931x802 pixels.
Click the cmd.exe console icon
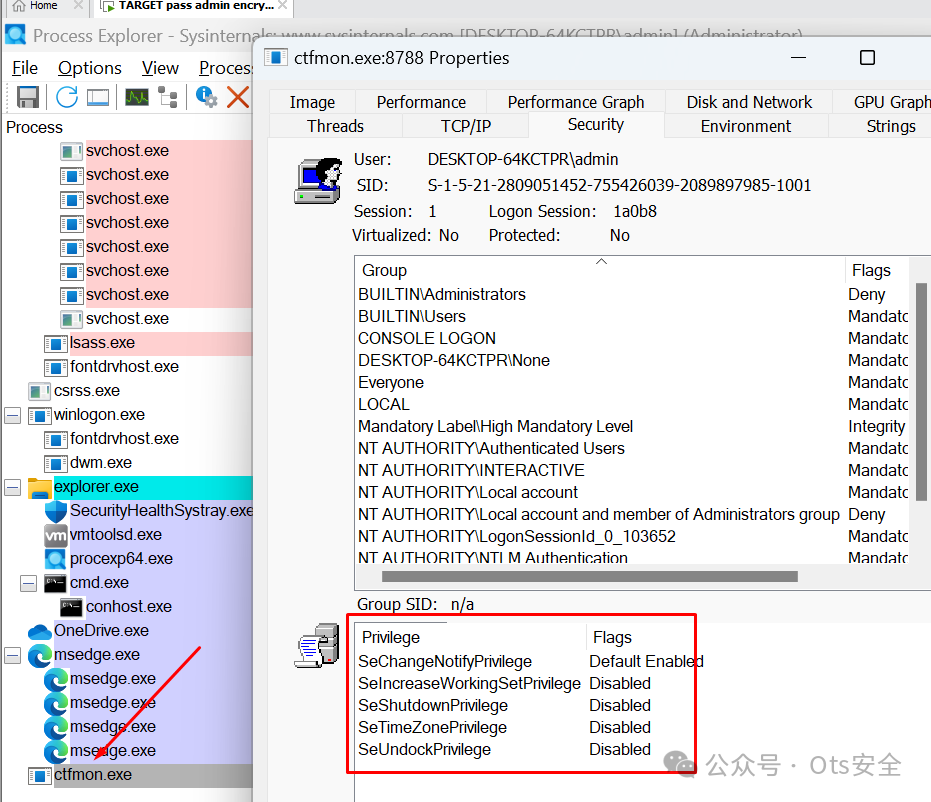[55, 584]
